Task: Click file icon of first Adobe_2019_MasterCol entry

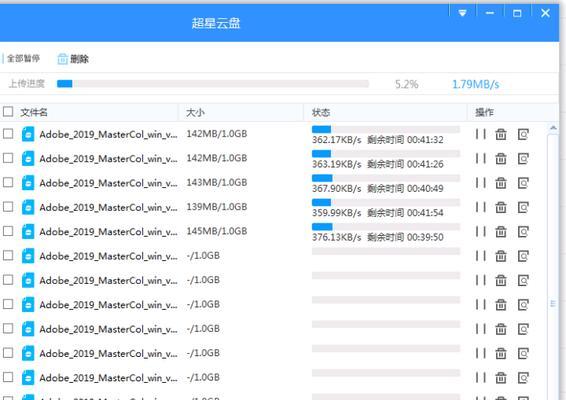Action: tap(28, 134)
